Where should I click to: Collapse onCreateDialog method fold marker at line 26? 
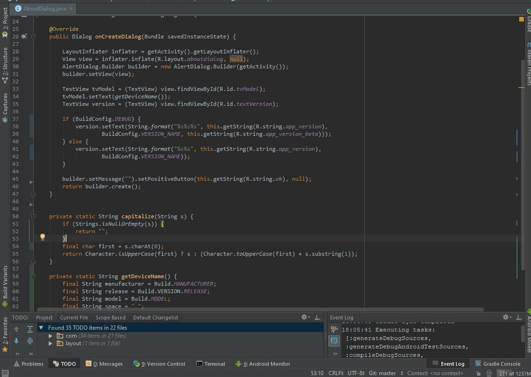(33, 36)
